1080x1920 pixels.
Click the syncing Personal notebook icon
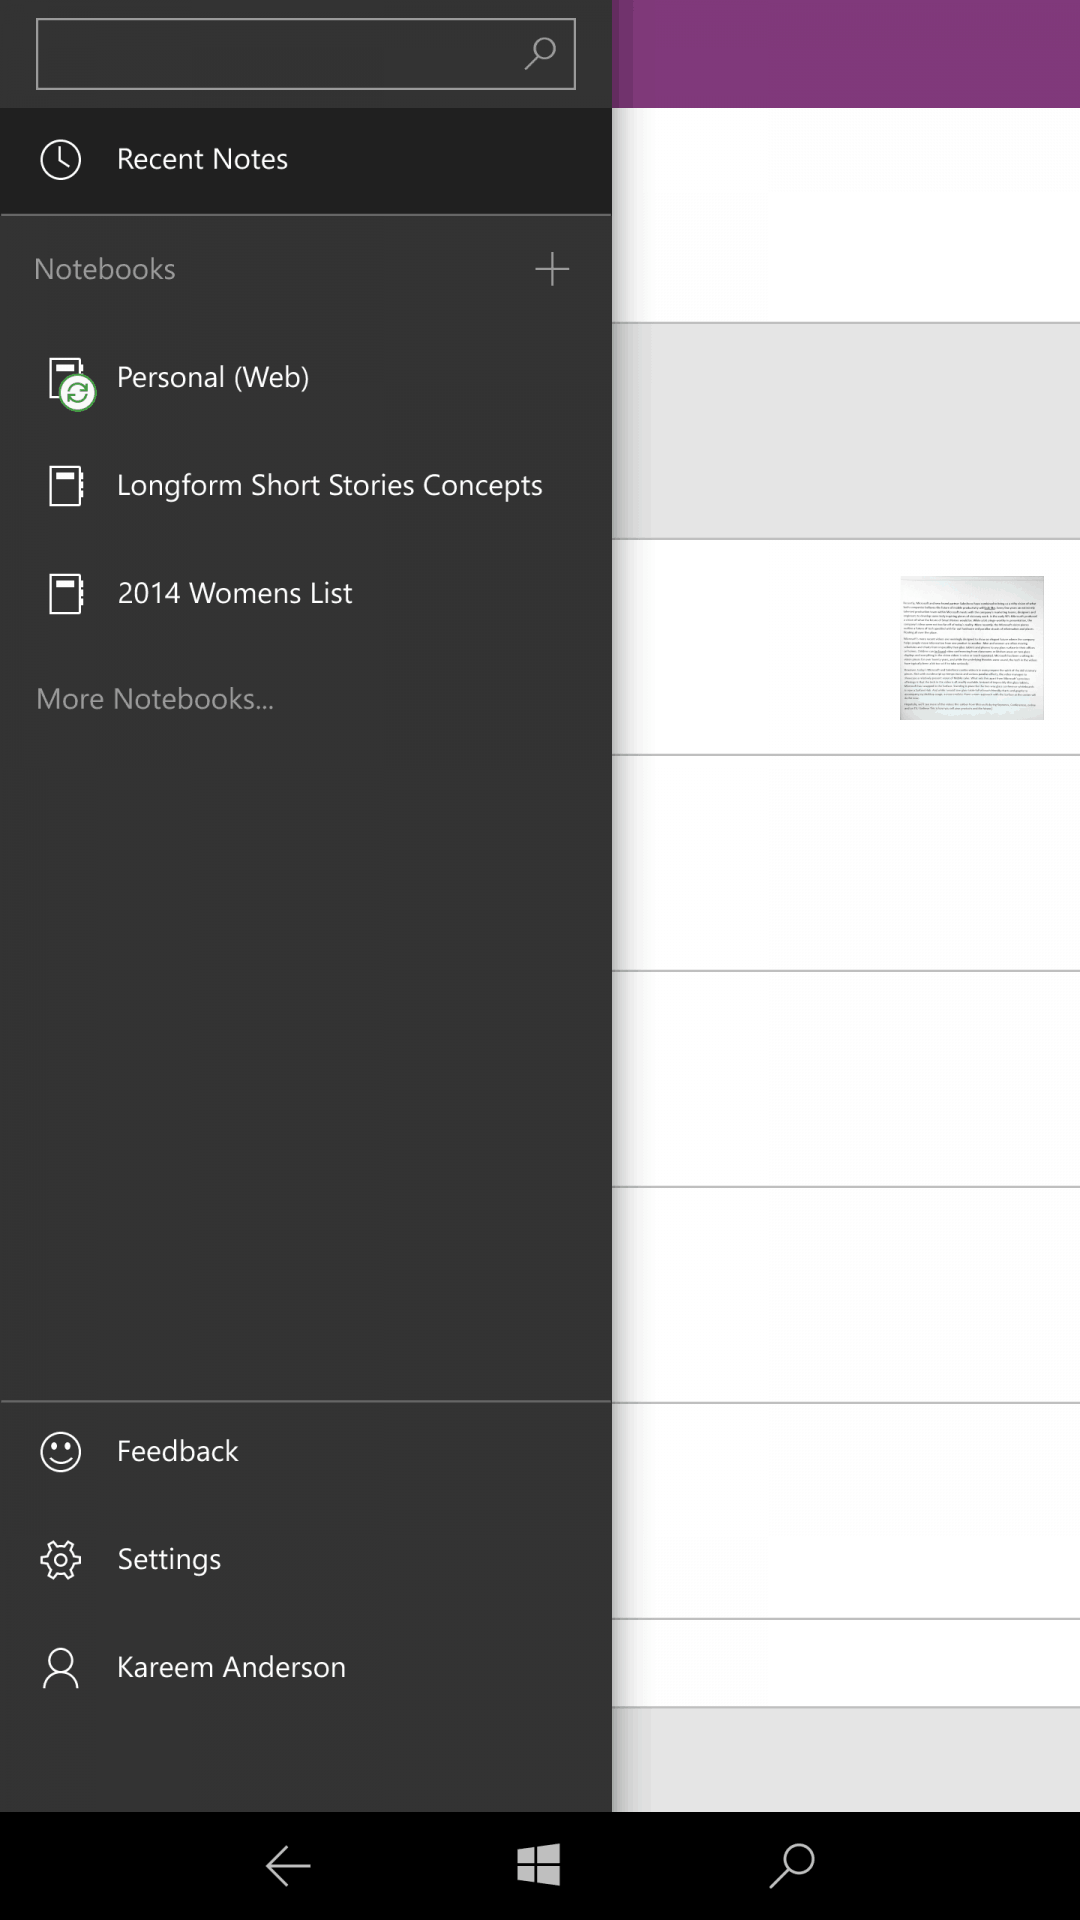tap(70, 383)
